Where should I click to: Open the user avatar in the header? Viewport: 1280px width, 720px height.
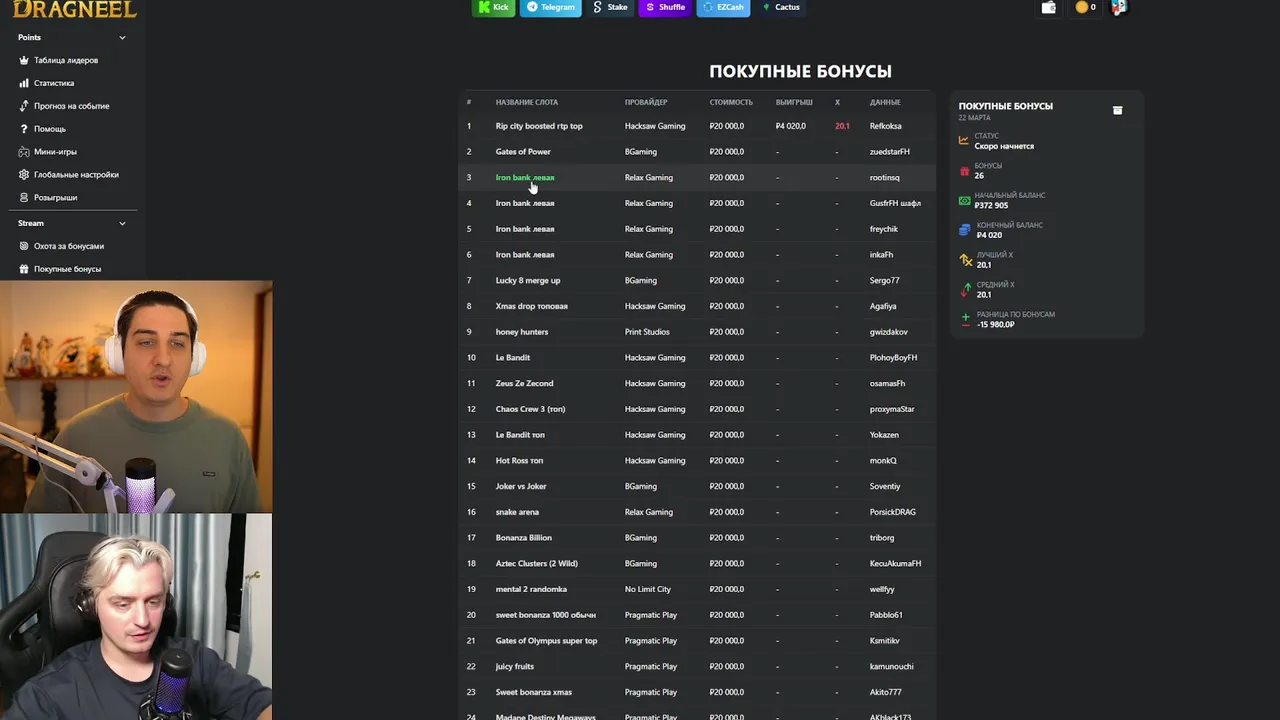pos(1119,7)
